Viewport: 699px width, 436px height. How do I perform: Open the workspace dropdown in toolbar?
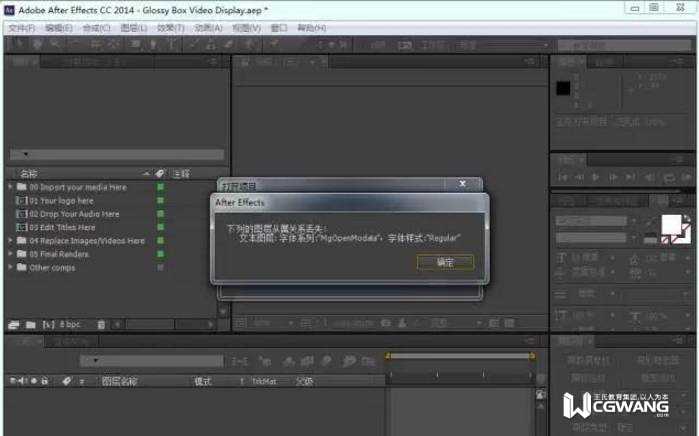(545, 45)
